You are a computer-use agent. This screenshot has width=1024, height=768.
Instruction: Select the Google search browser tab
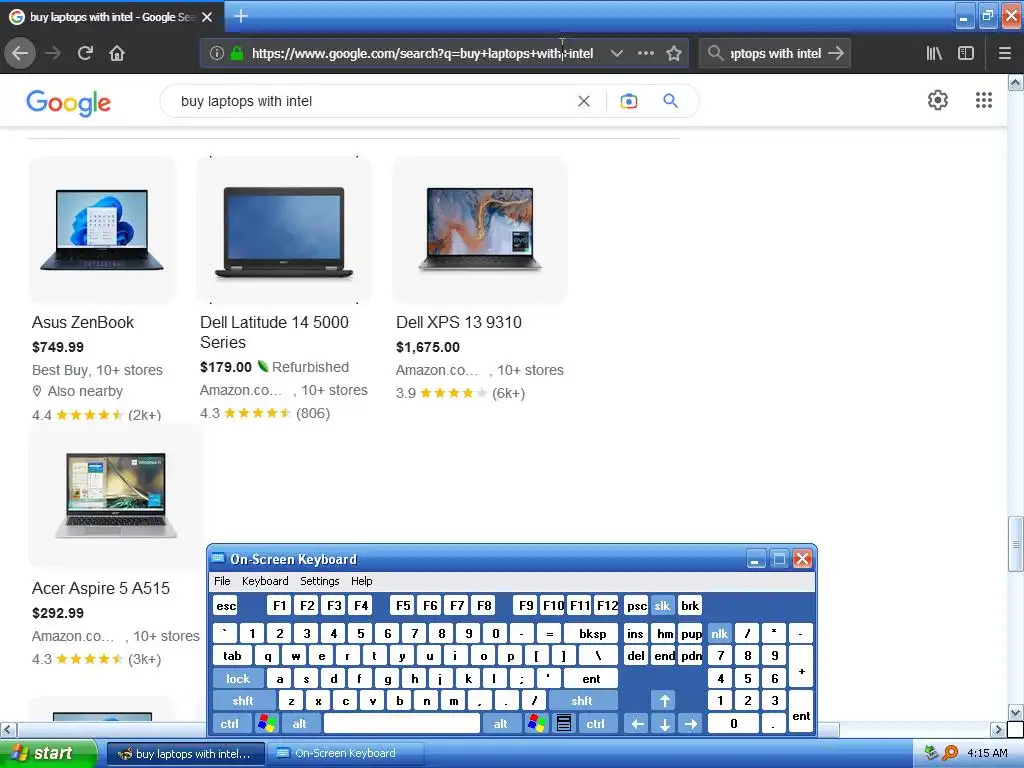coord(112,16)
